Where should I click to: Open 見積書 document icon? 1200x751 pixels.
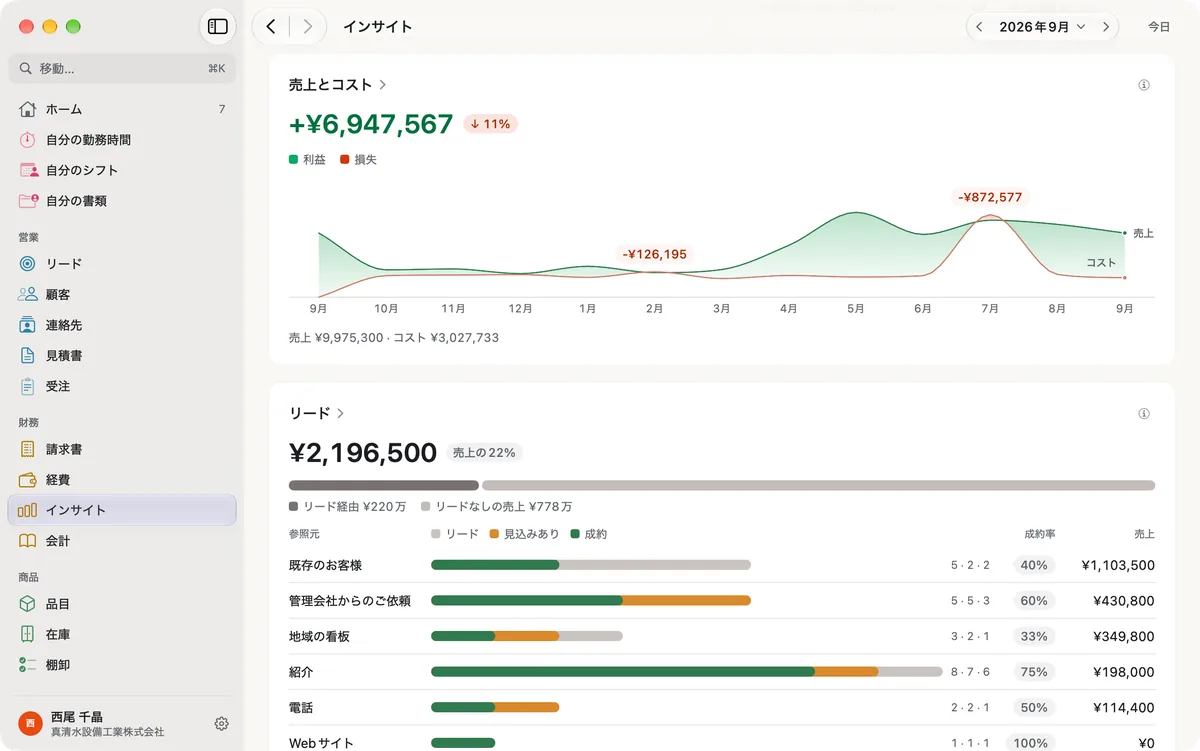pyautogui.click(x=28, y=356)
